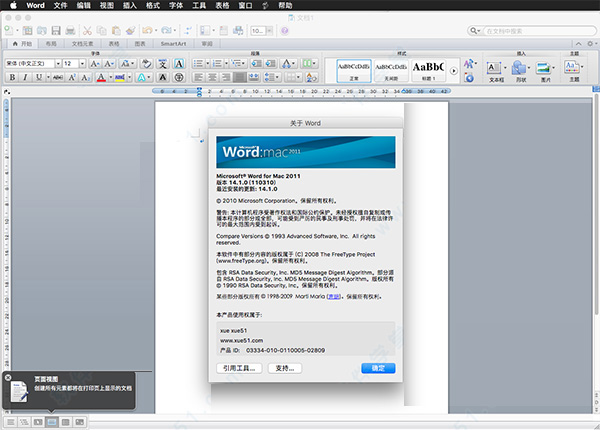The height and width of the screenshot is (430, 600).
Task: Switch to the 布局 ribbon tab
Action: tap(51, 44)
